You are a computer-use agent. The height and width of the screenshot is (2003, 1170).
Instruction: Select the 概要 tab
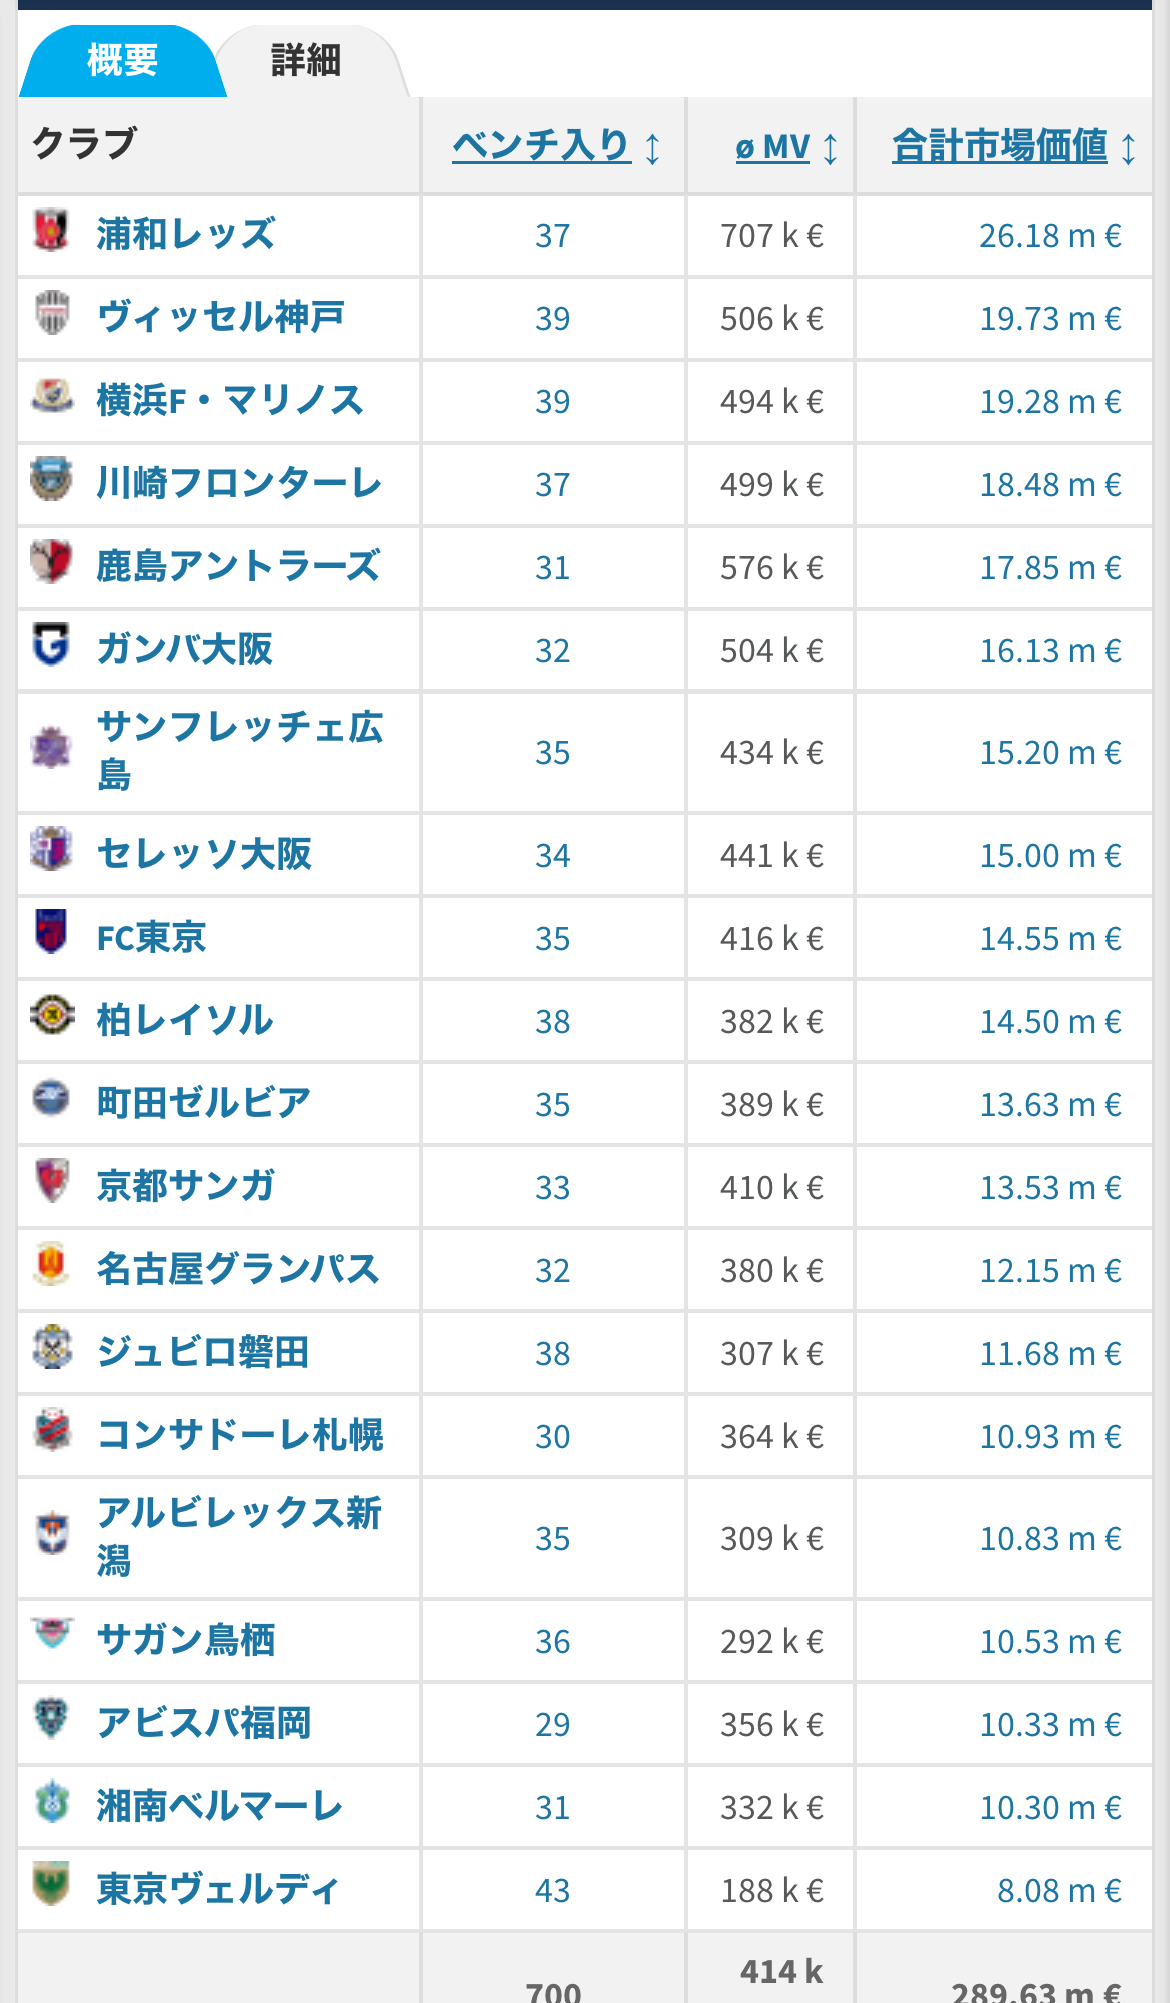tap(122, 60)
